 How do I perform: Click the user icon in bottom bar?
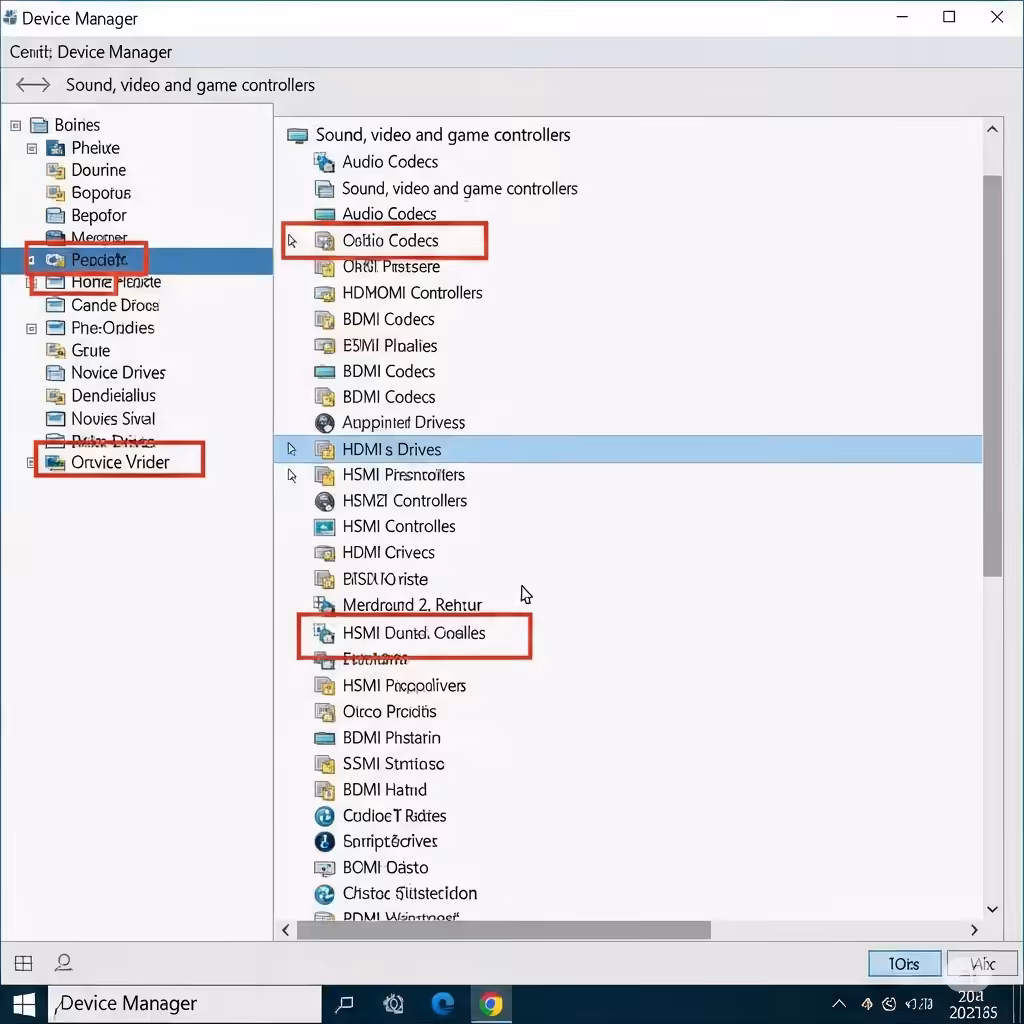click(63, 963)
